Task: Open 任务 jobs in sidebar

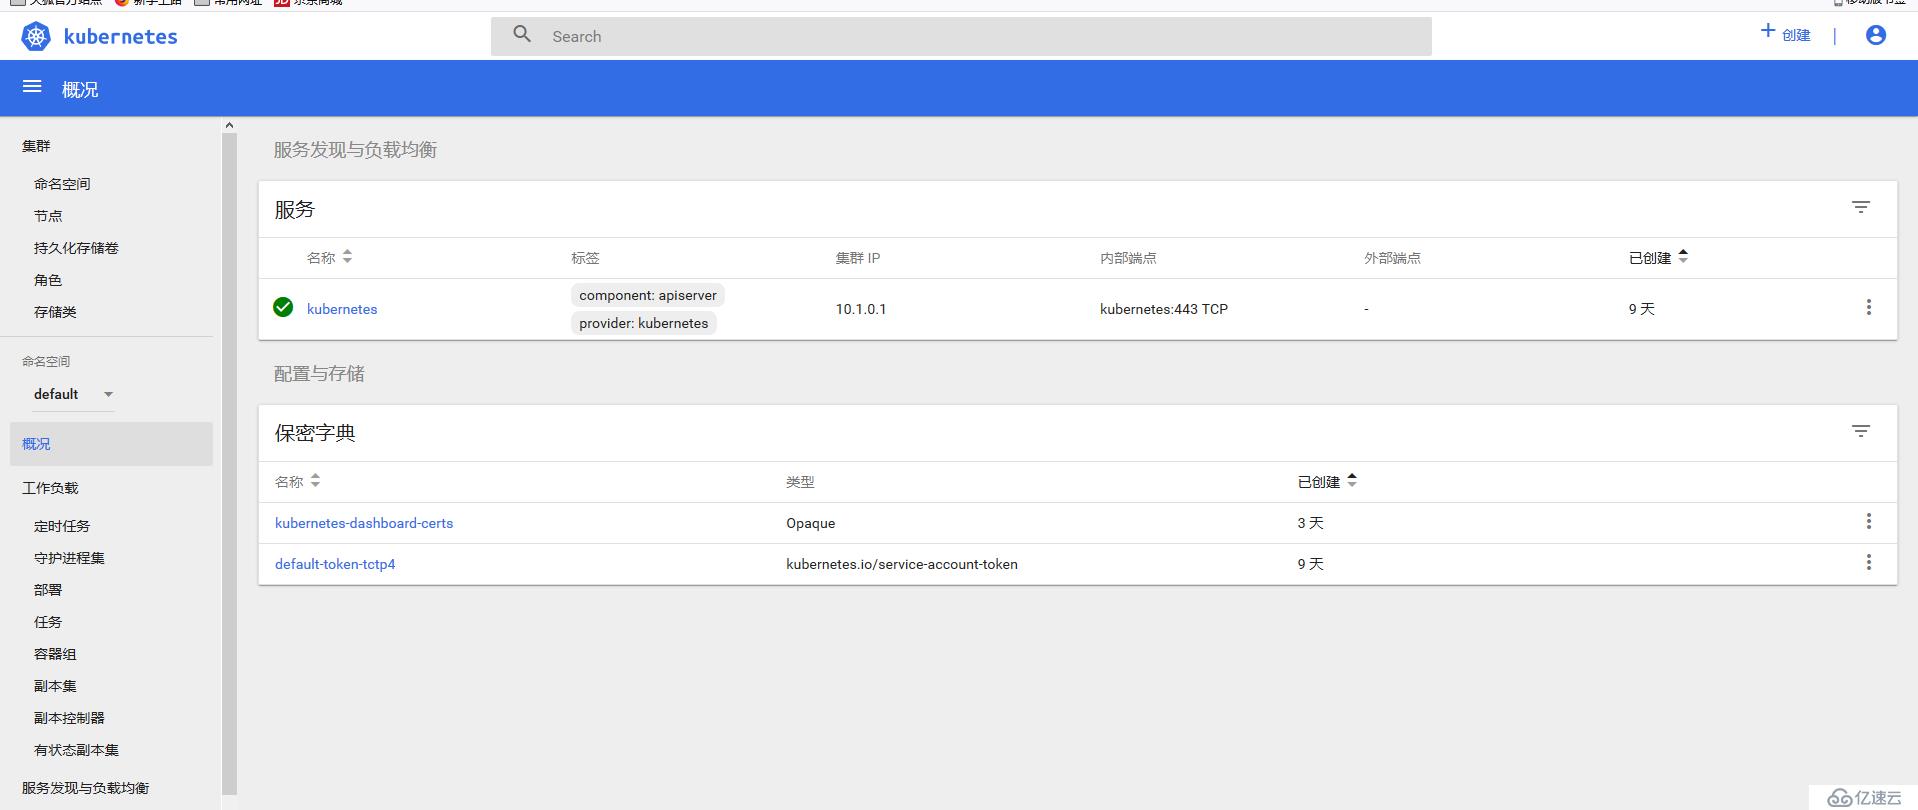Action: [48, 622]
